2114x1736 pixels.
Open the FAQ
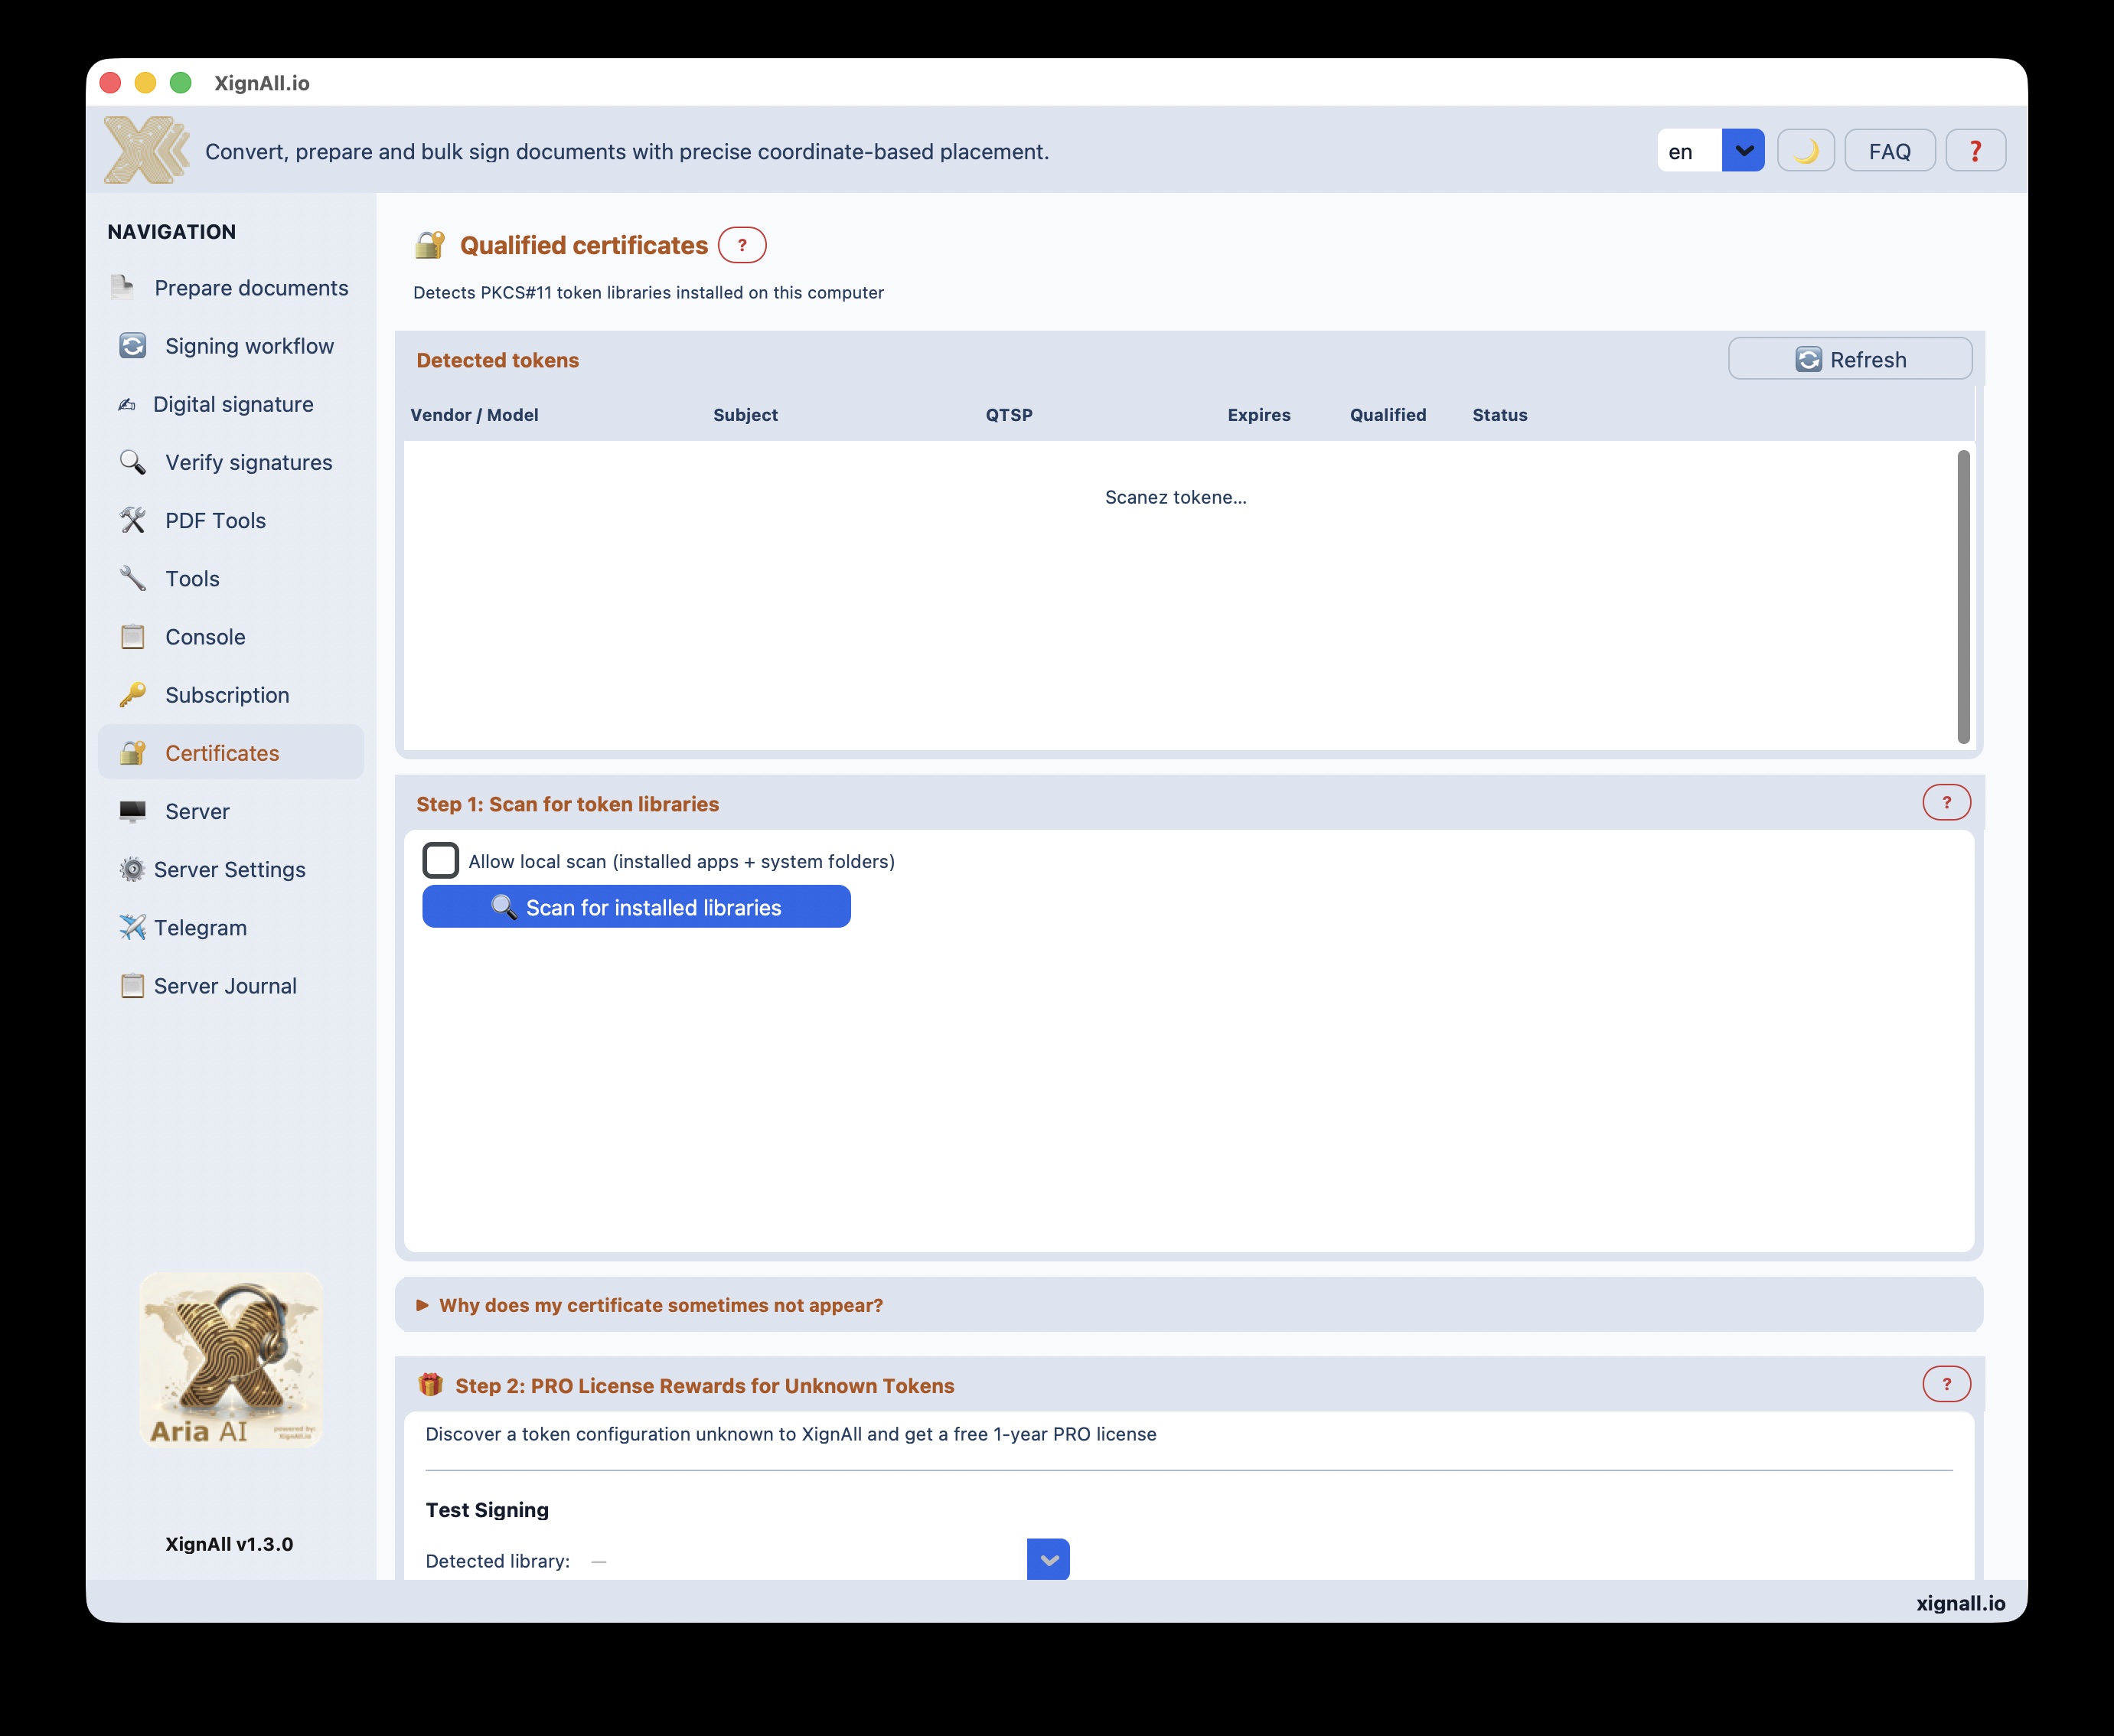(1890, 151)
